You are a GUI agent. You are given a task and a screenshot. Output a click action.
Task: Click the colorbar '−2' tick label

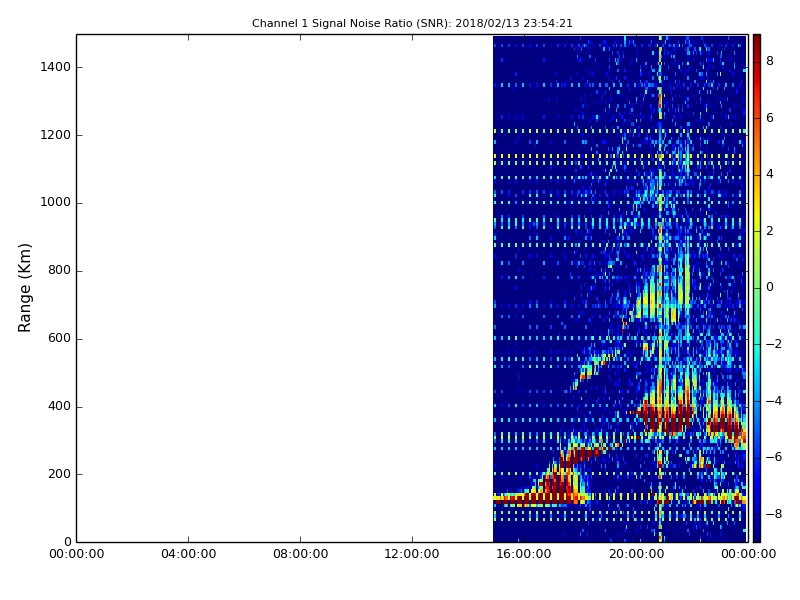(774, 344)
